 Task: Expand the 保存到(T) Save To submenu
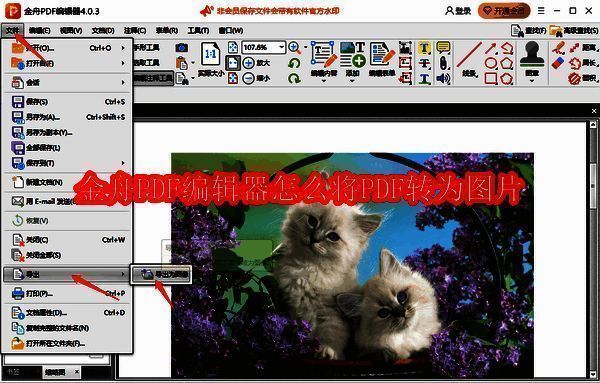68,163
